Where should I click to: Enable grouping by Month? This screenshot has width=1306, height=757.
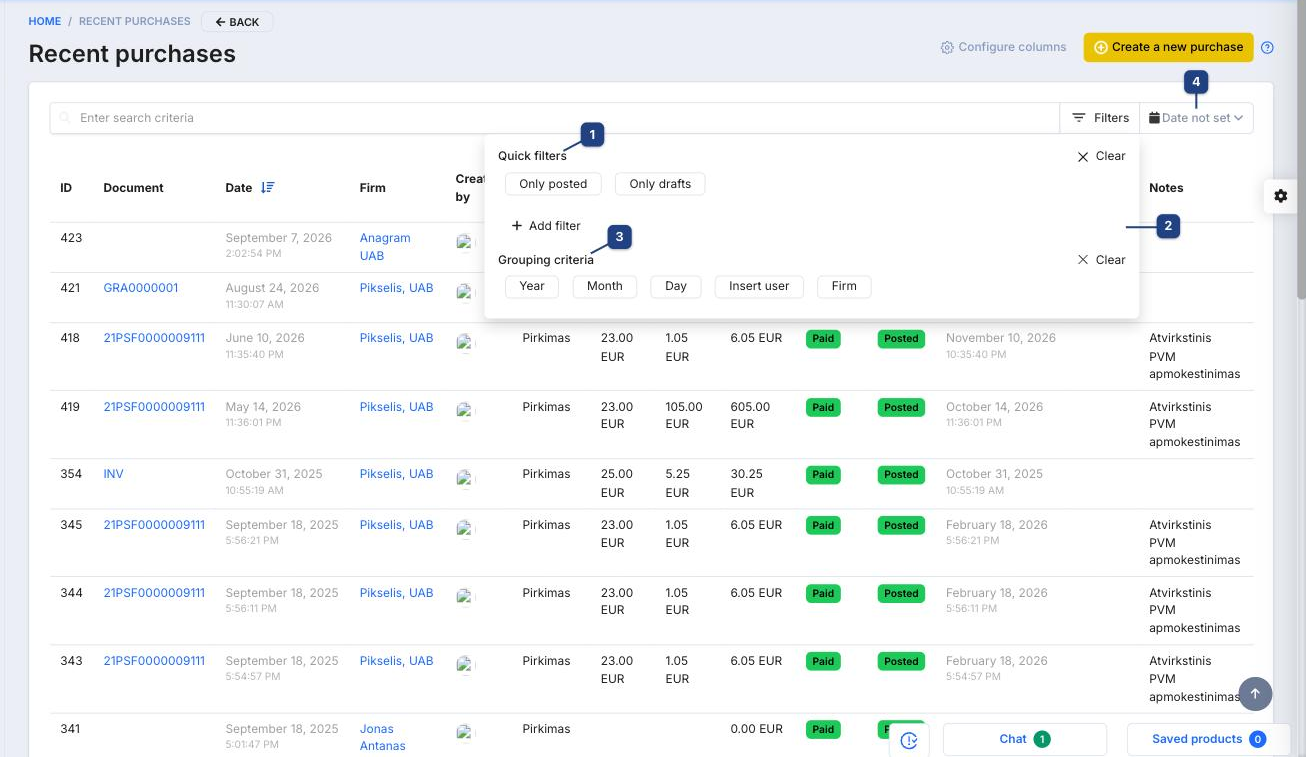pos(605,286)
